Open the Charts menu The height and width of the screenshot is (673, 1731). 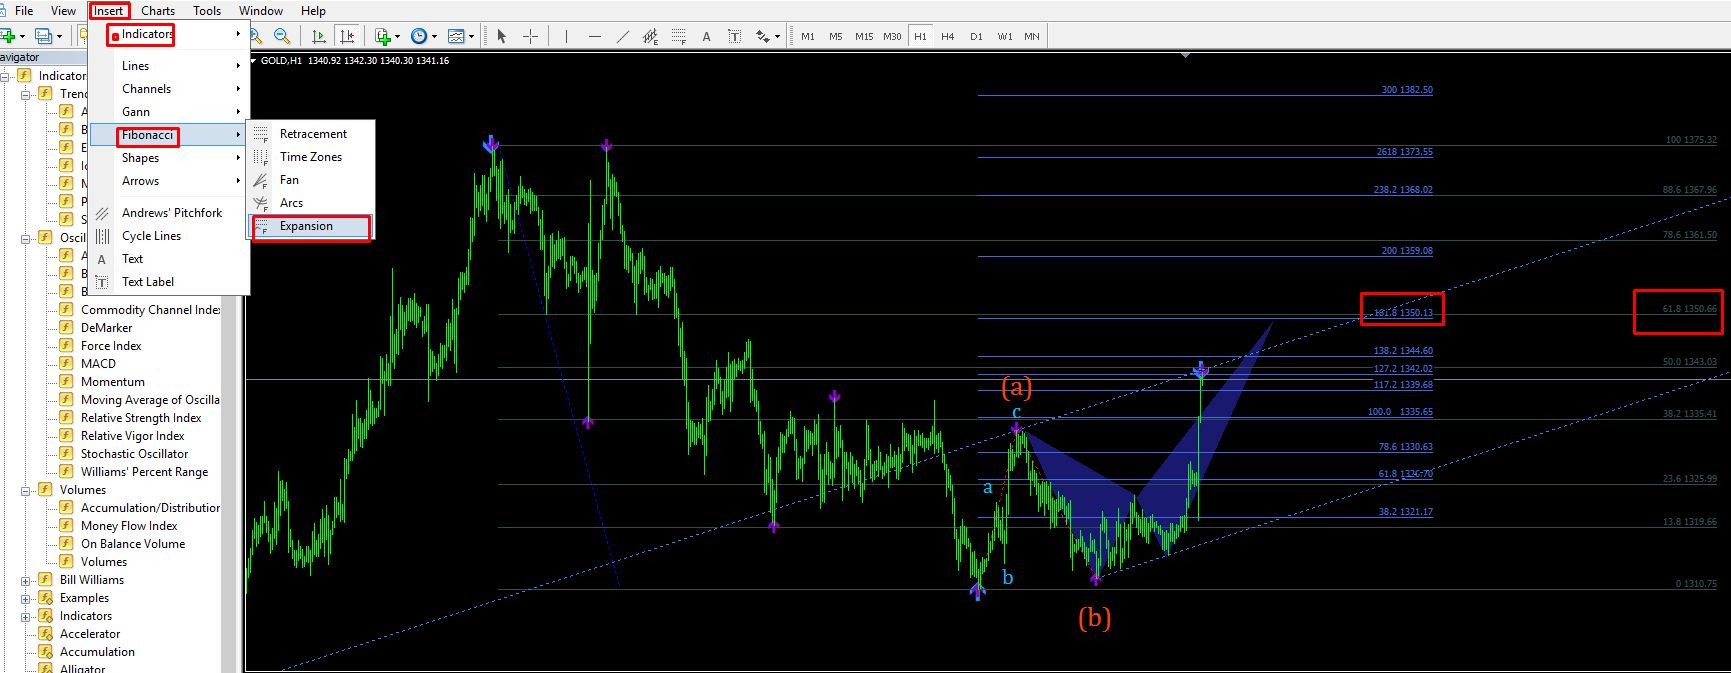point(158,11)
